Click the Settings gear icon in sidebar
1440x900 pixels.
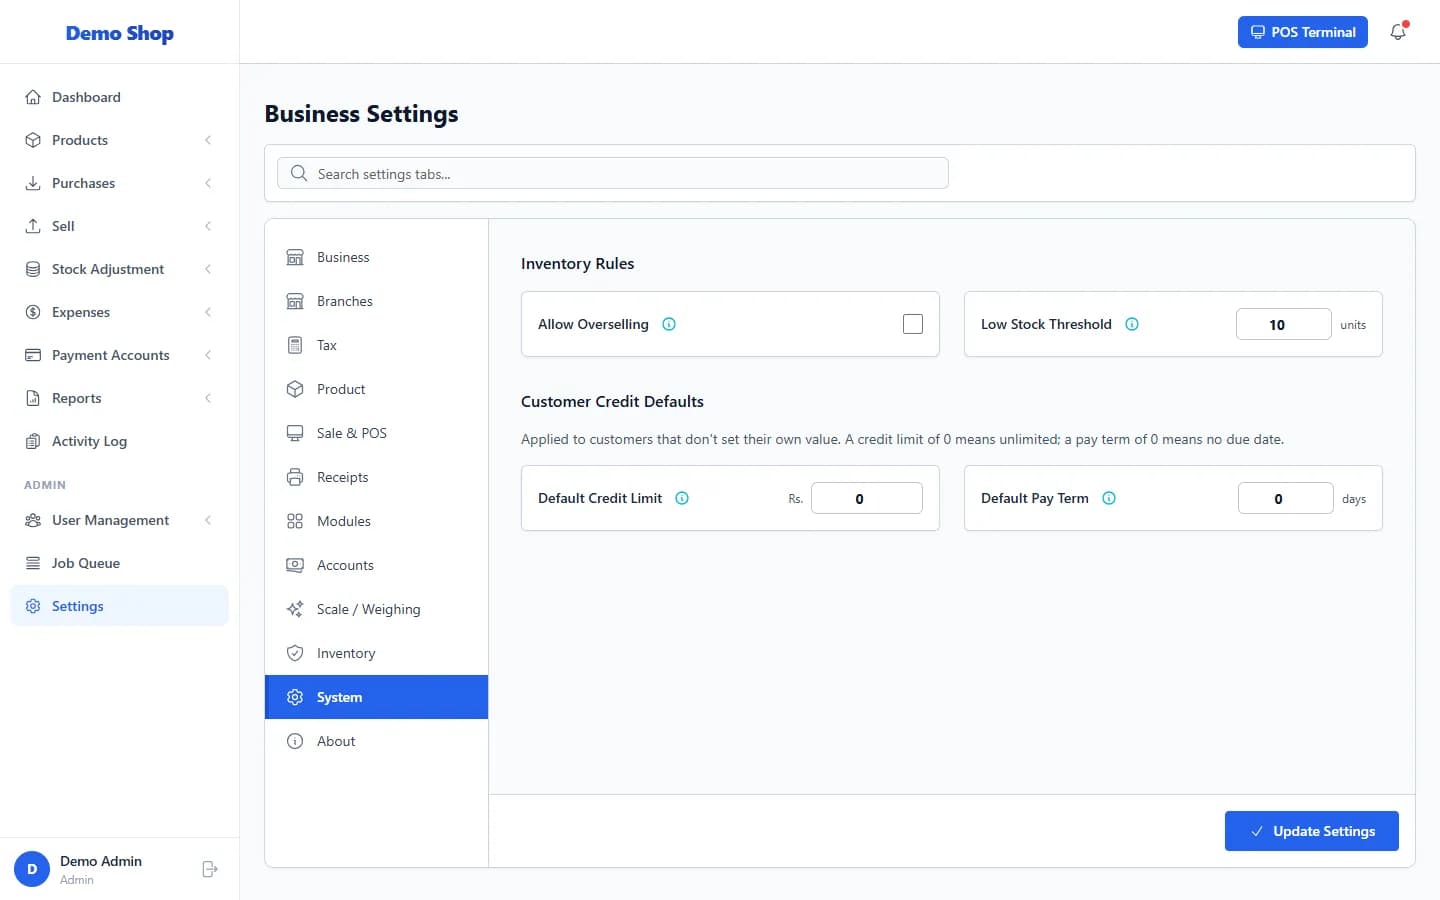pyautogui.click(x=33, y=606)
